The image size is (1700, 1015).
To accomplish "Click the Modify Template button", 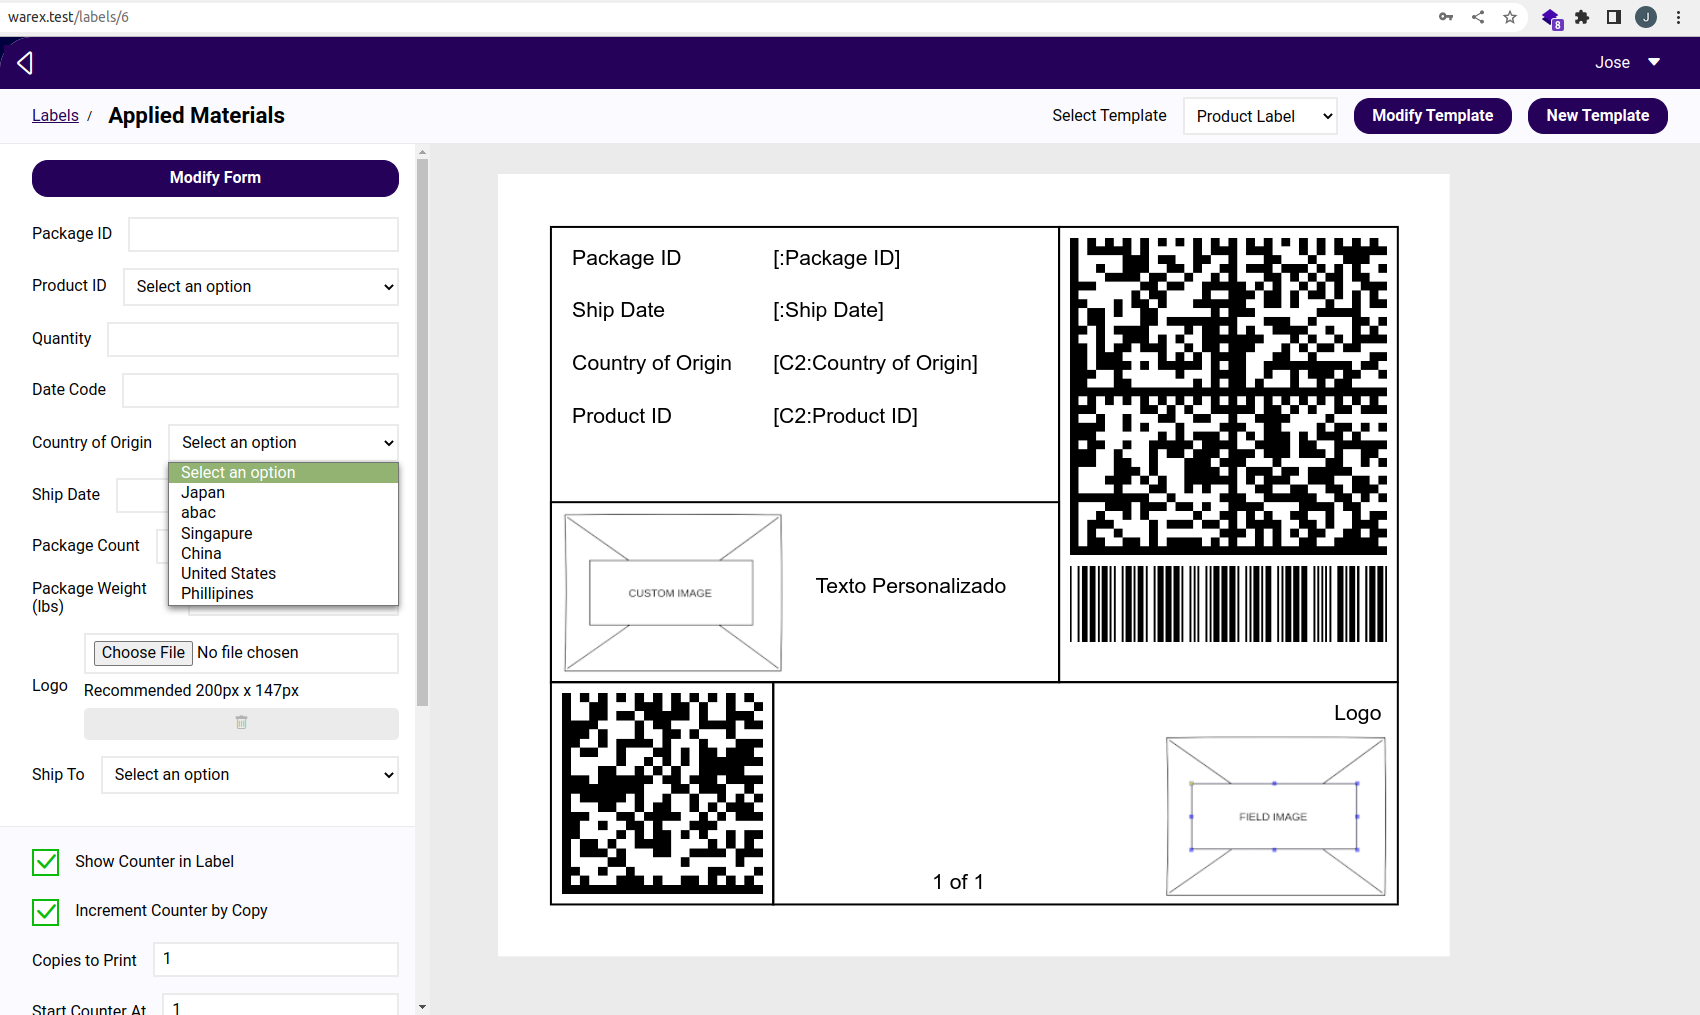I will (1432, 116).
